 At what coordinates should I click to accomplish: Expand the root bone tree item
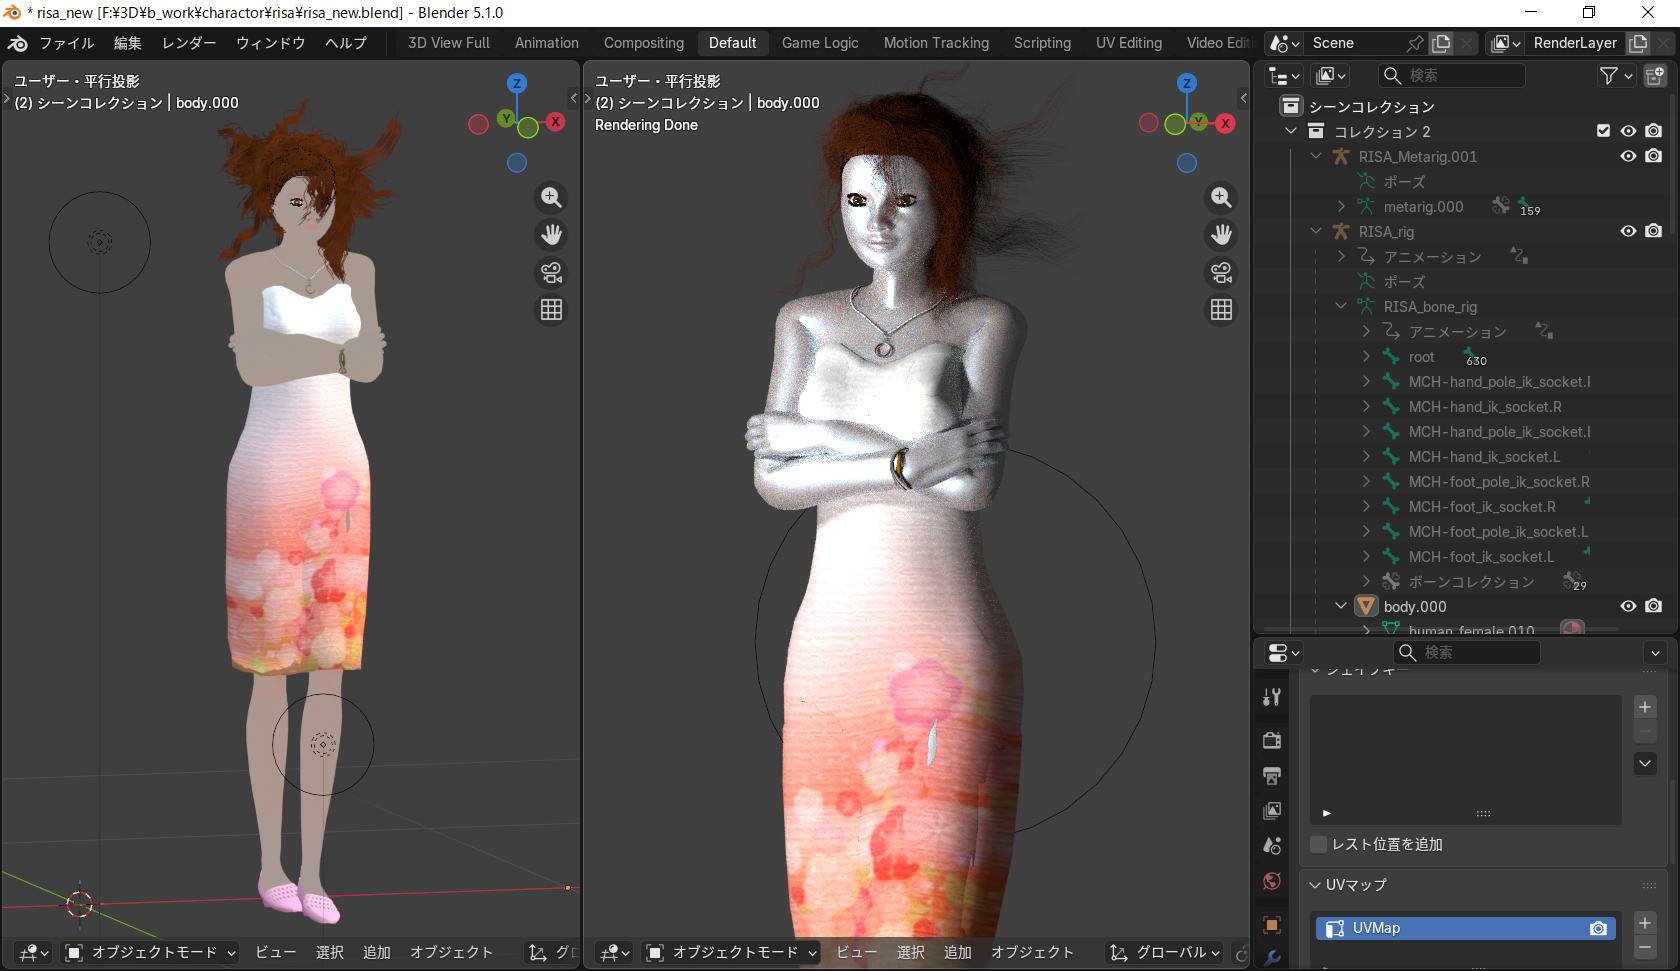point(1366,357)
